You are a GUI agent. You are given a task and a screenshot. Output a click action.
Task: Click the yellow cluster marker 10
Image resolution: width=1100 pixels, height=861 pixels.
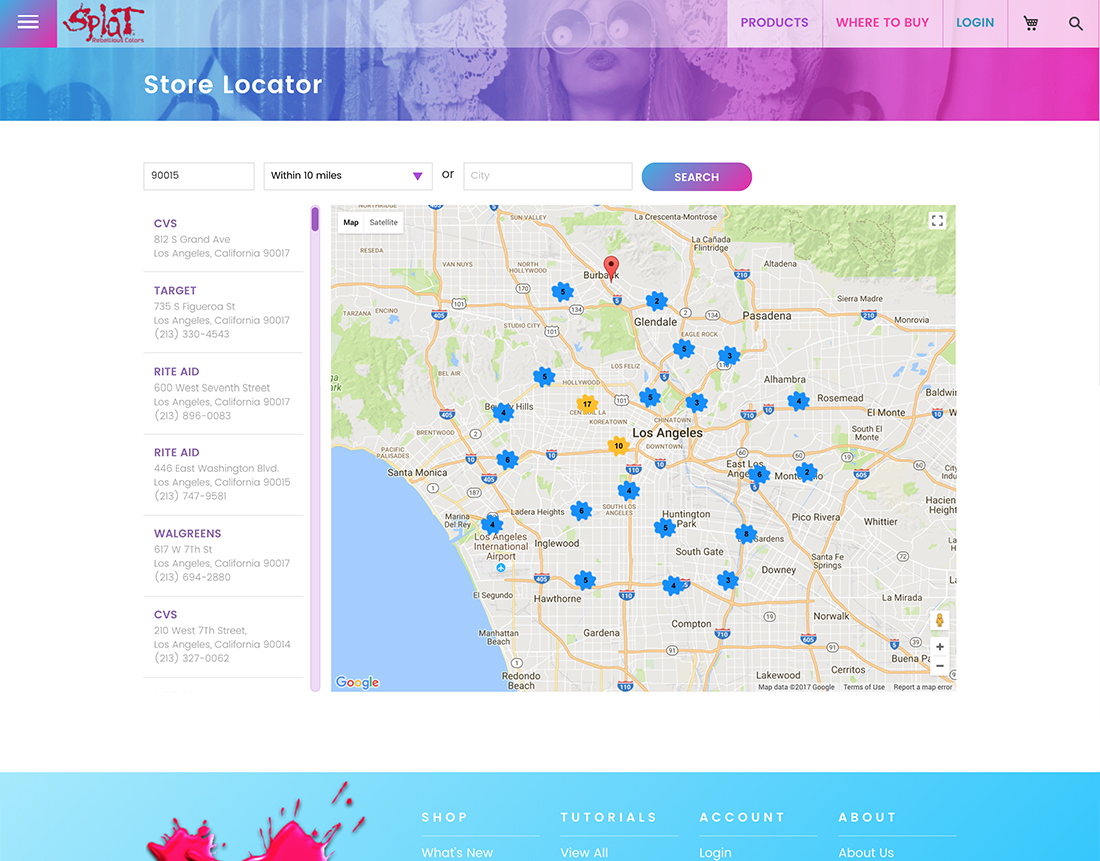point(618,446)
